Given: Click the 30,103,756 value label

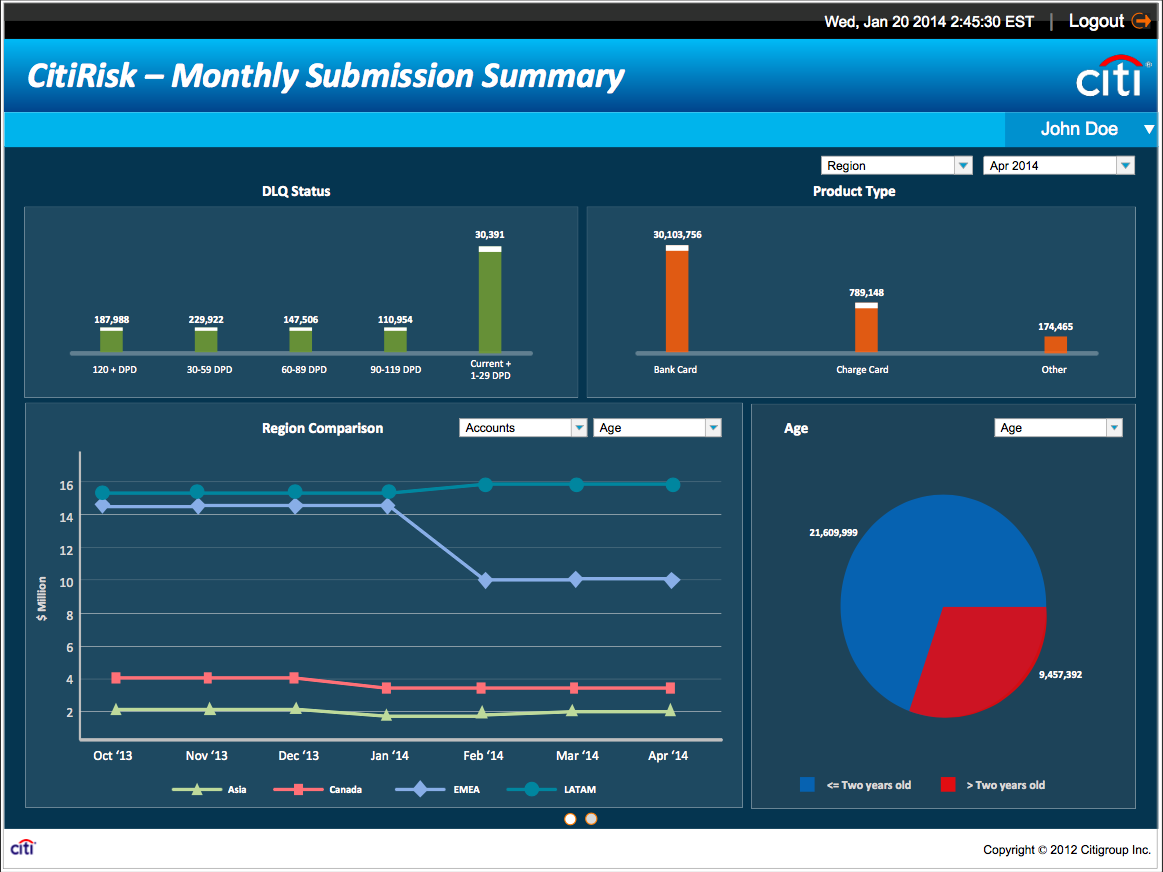Looking at the screenshot, I should pyautogui.click(x=677, y=234).
